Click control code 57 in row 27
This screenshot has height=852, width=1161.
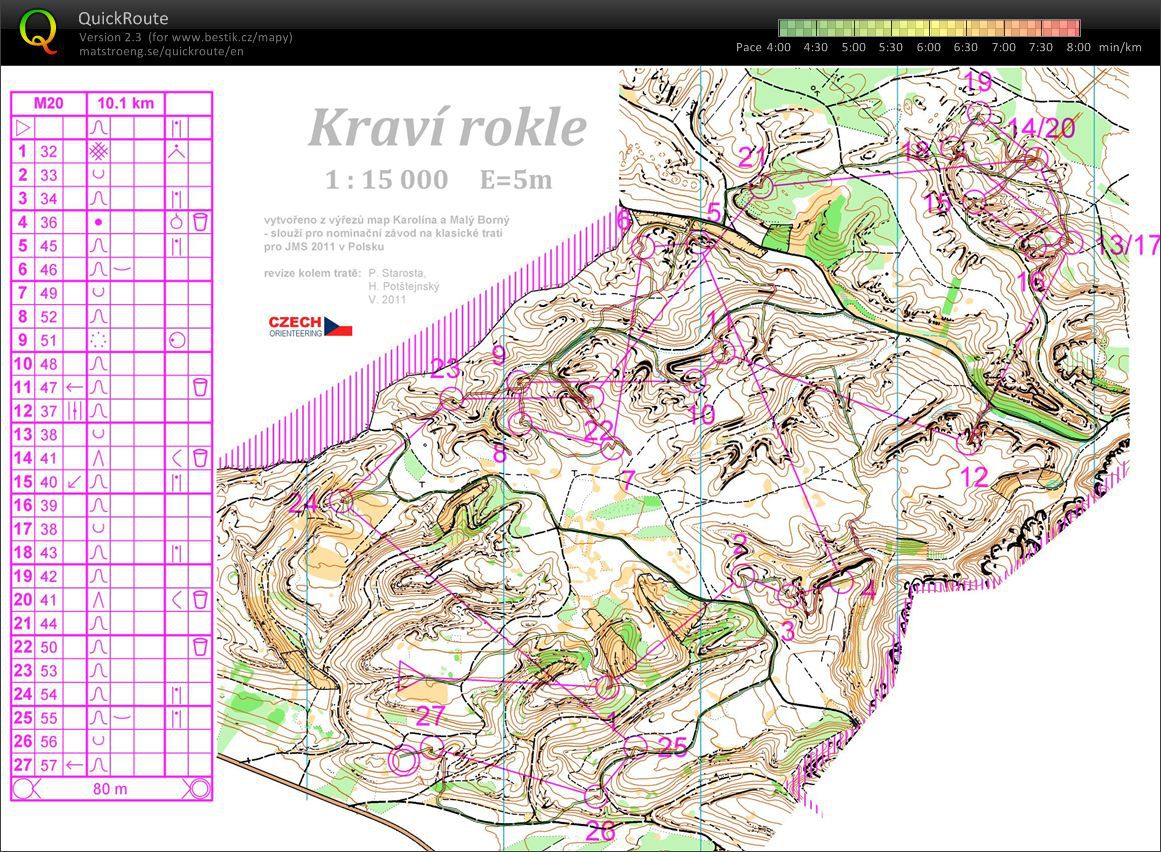49,765
